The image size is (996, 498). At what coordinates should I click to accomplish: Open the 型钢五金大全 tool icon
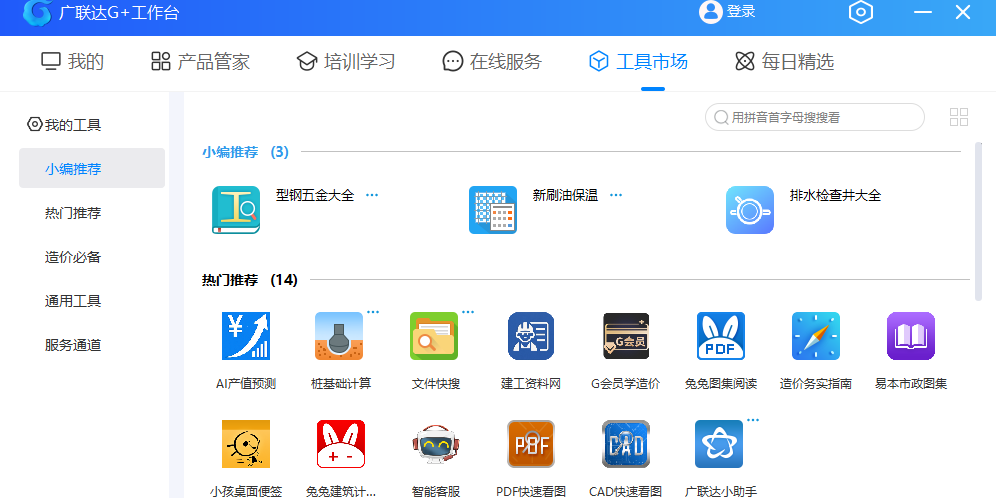pos(236,210)
